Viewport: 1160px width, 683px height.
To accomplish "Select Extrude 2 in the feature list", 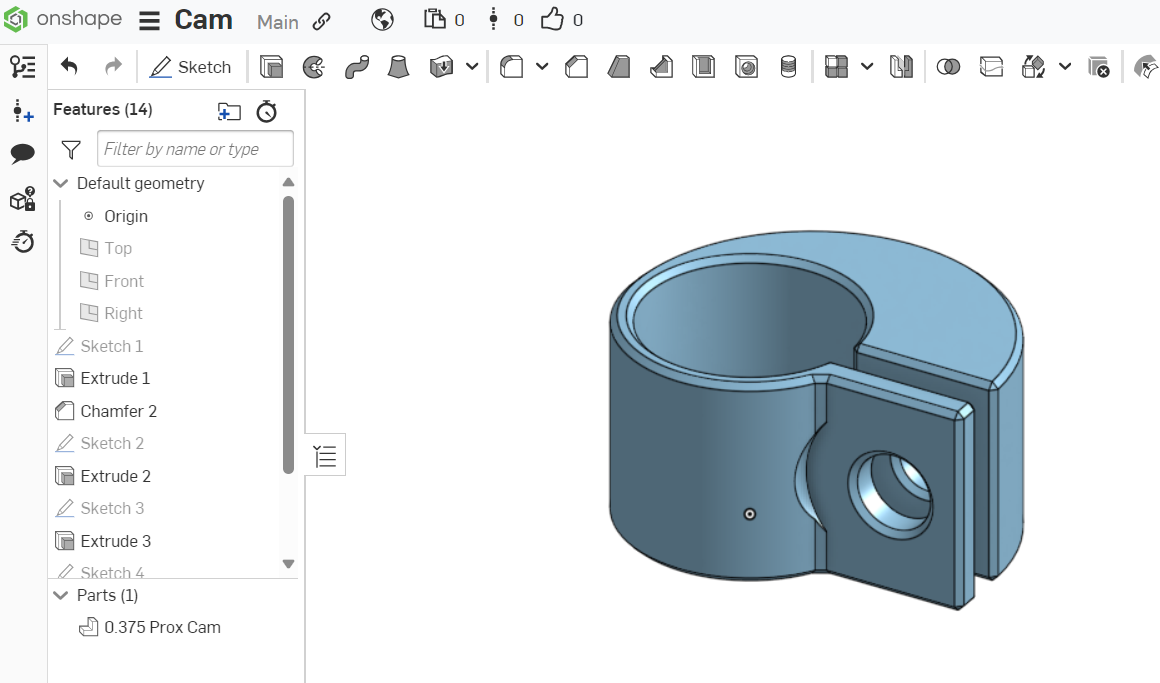I will coord(115,476).
